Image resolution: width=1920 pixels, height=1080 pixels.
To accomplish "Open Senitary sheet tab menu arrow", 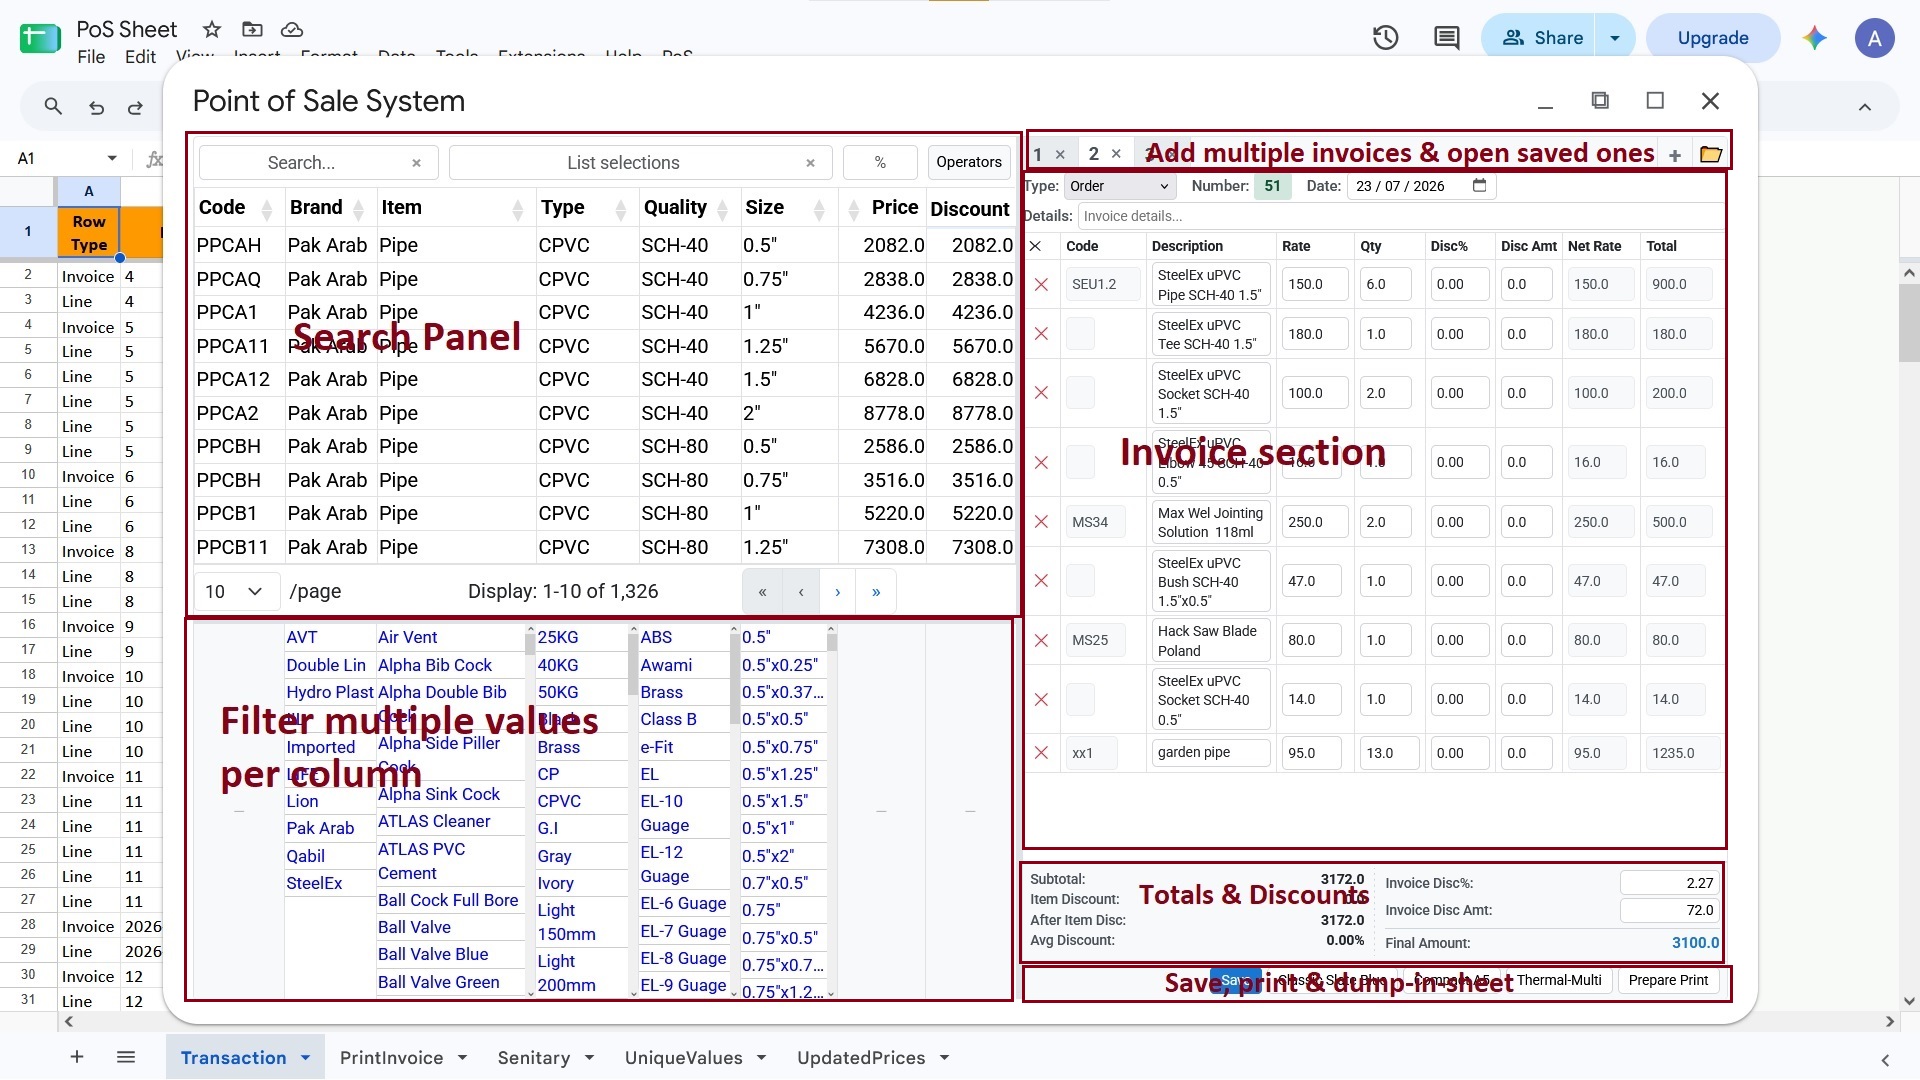I will (589, 1058).
